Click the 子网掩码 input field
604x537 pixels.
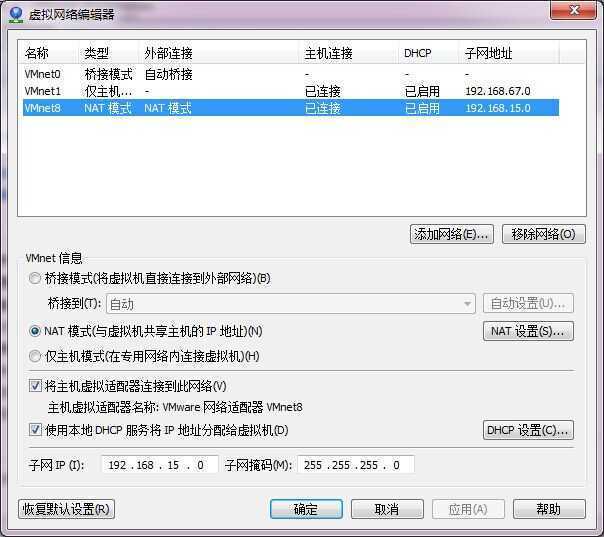click(x=356, y=465)
